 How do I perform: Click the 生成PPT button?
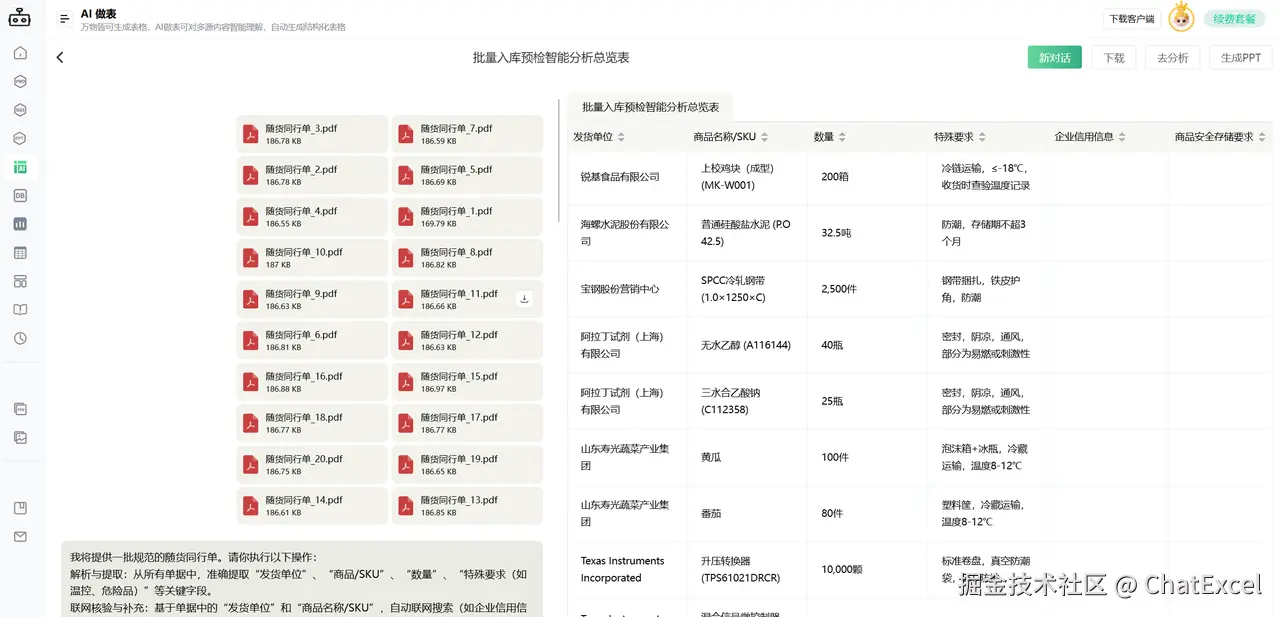(1240, 58)
